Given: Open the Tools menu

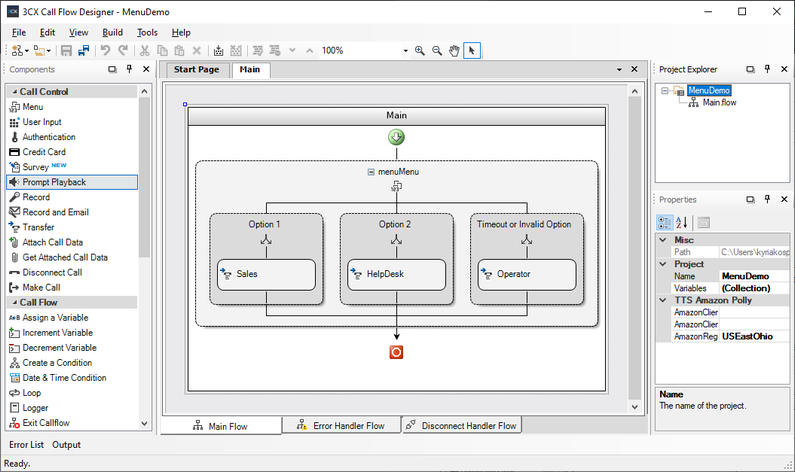Looking at the screenshot, I should point(147,32).
